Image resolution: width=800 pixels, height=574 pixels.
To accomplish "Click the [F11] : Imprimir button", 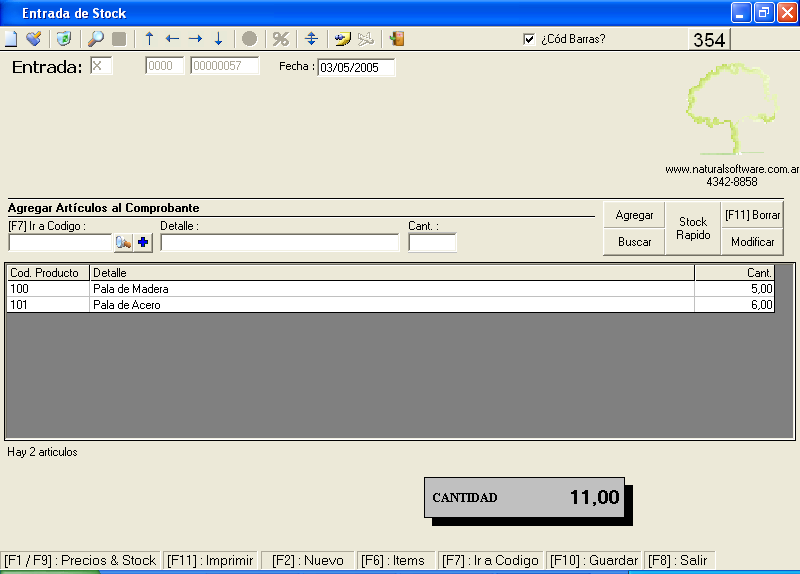I will pyautogui.click(x=210, y=560).
